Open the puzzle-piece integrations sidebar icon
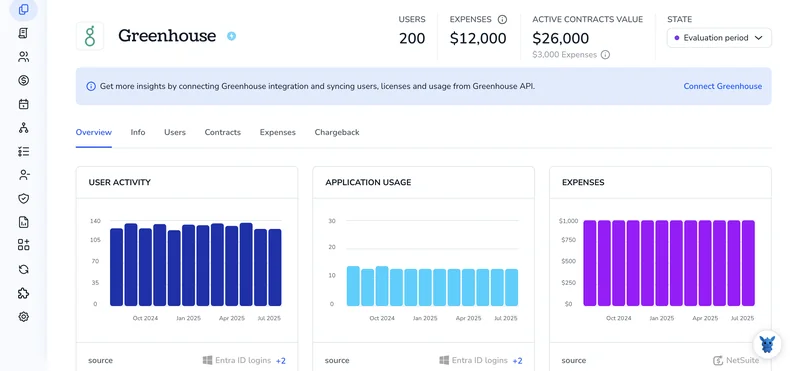800x371 pixels. point(23,293)
